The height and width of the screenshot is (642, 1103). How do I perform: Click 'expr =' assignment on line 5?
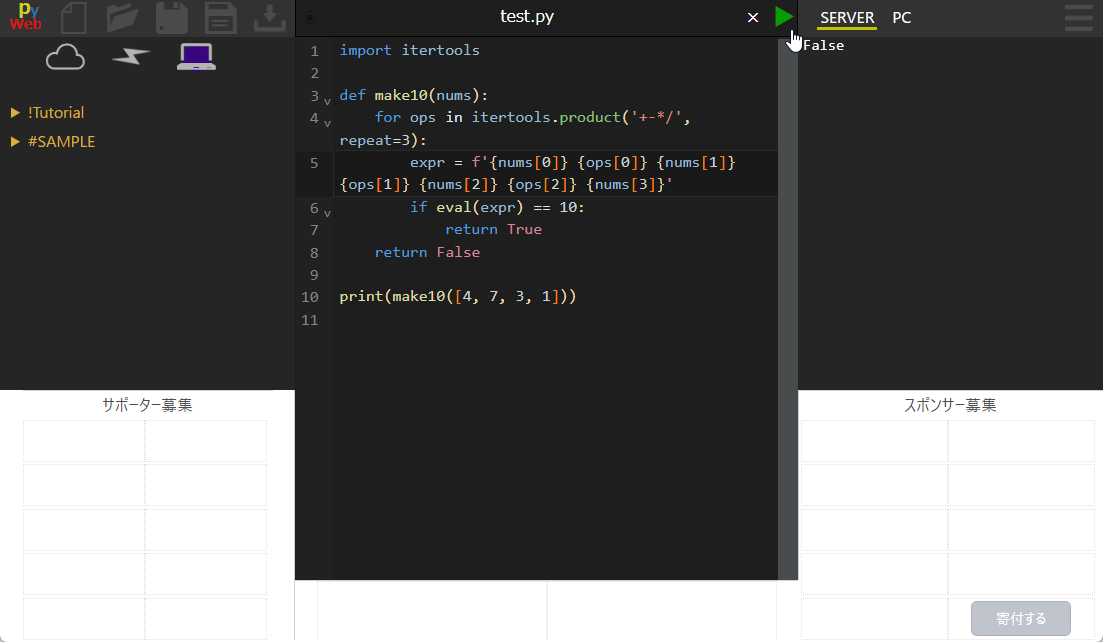coord(436,162)
